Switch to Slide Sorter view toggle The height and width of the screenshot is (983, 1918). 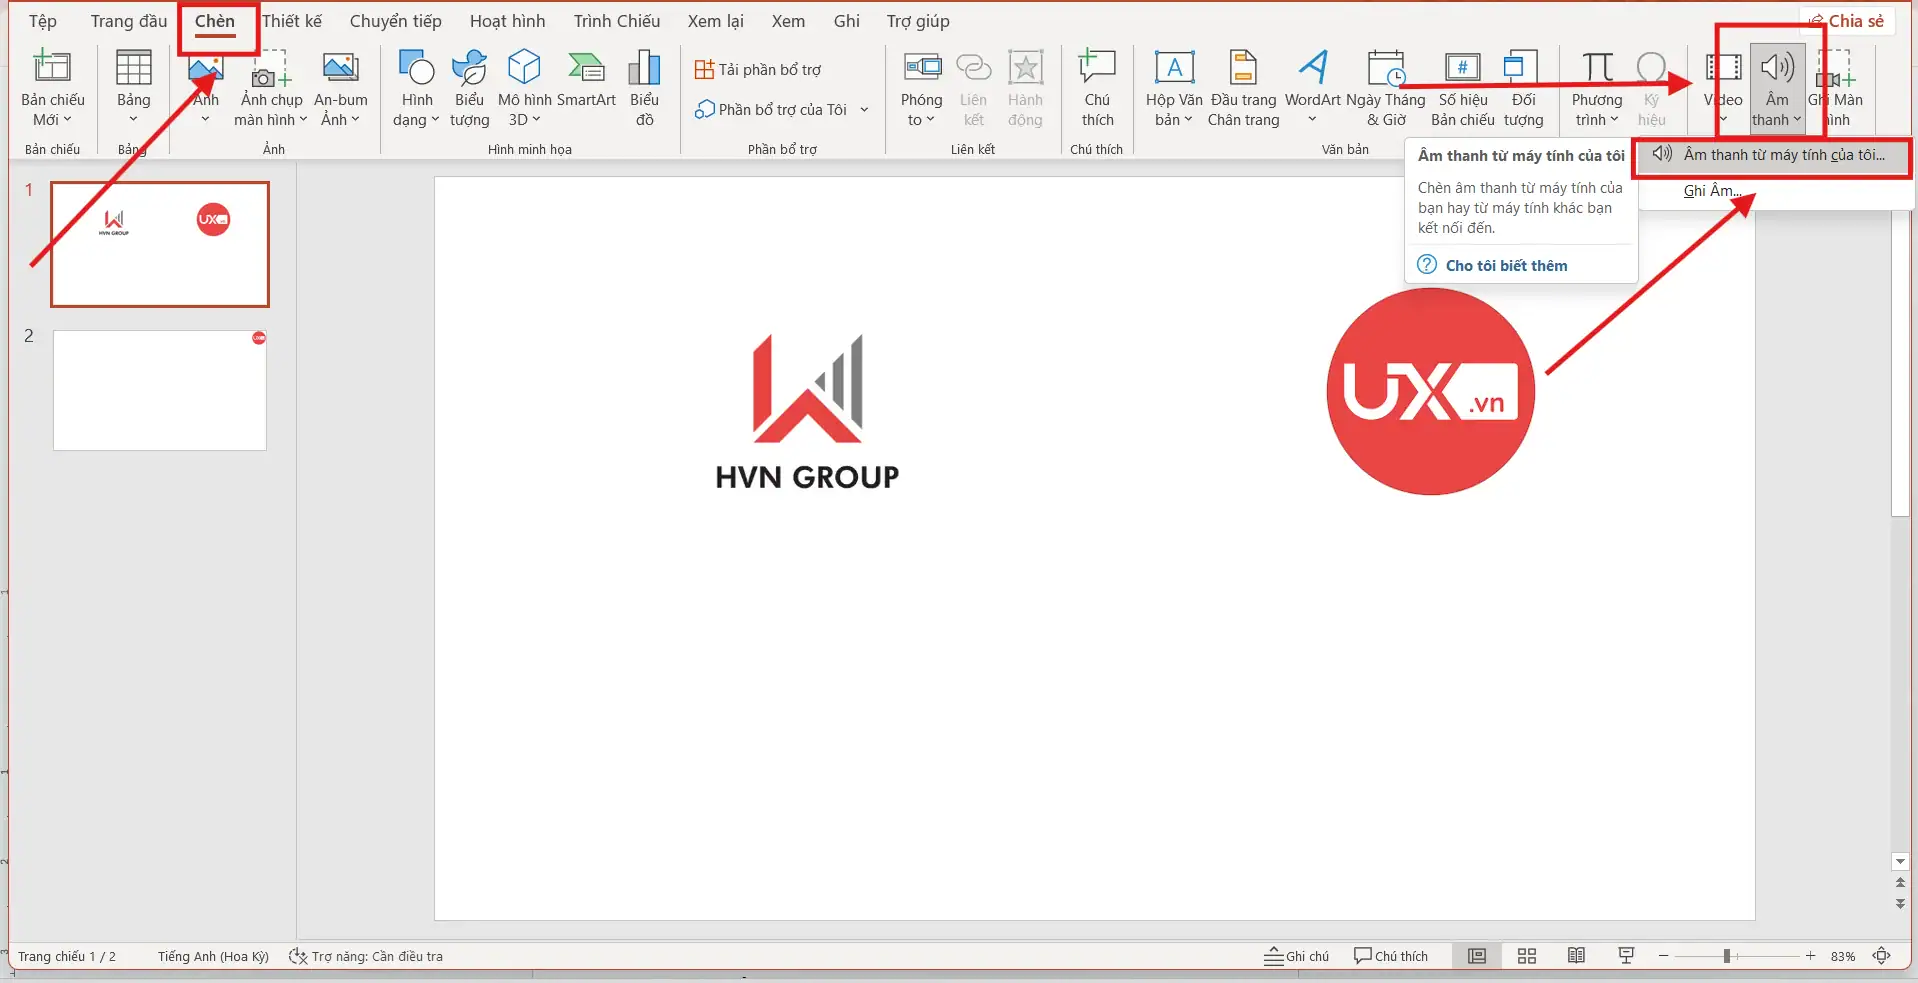coord(1527,955)
